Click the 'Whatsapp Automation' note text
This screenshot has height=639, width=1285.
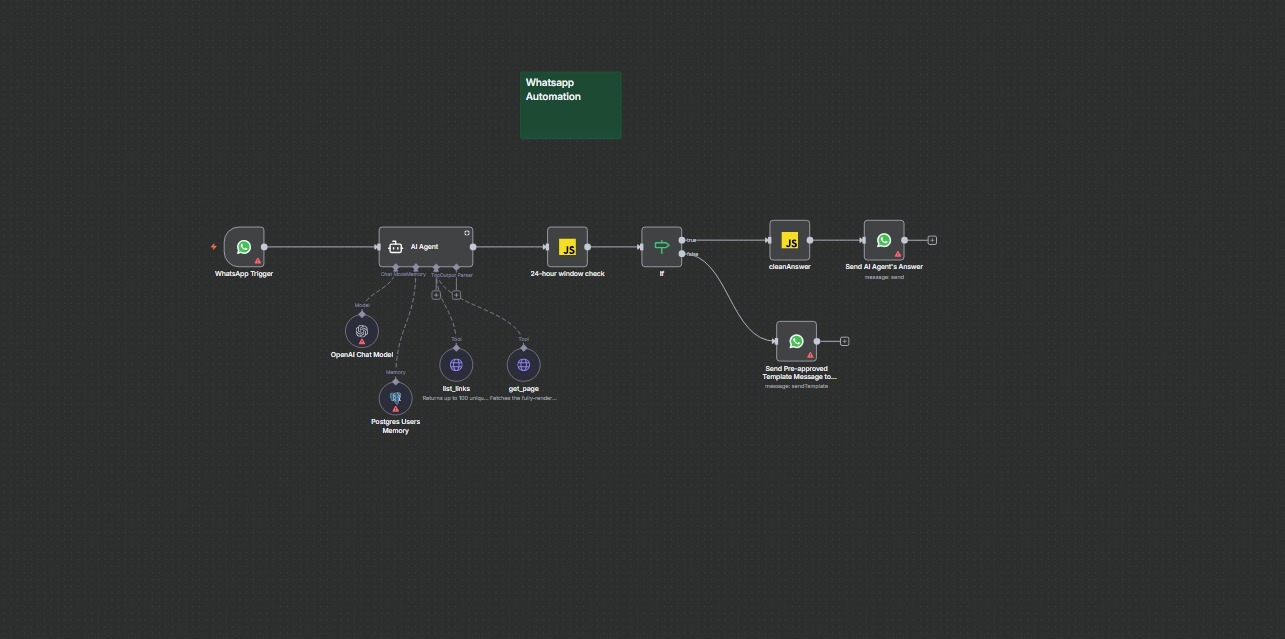pyautogui.click(x=553, y=89)
